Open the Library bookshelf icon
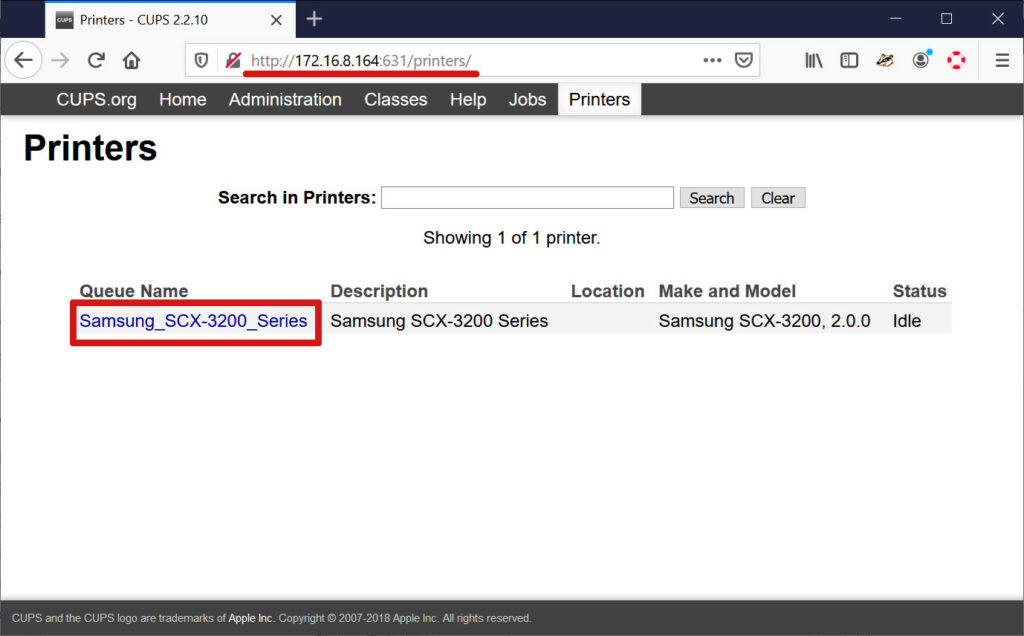This screenshot has width=1024, height=636. 813,61
